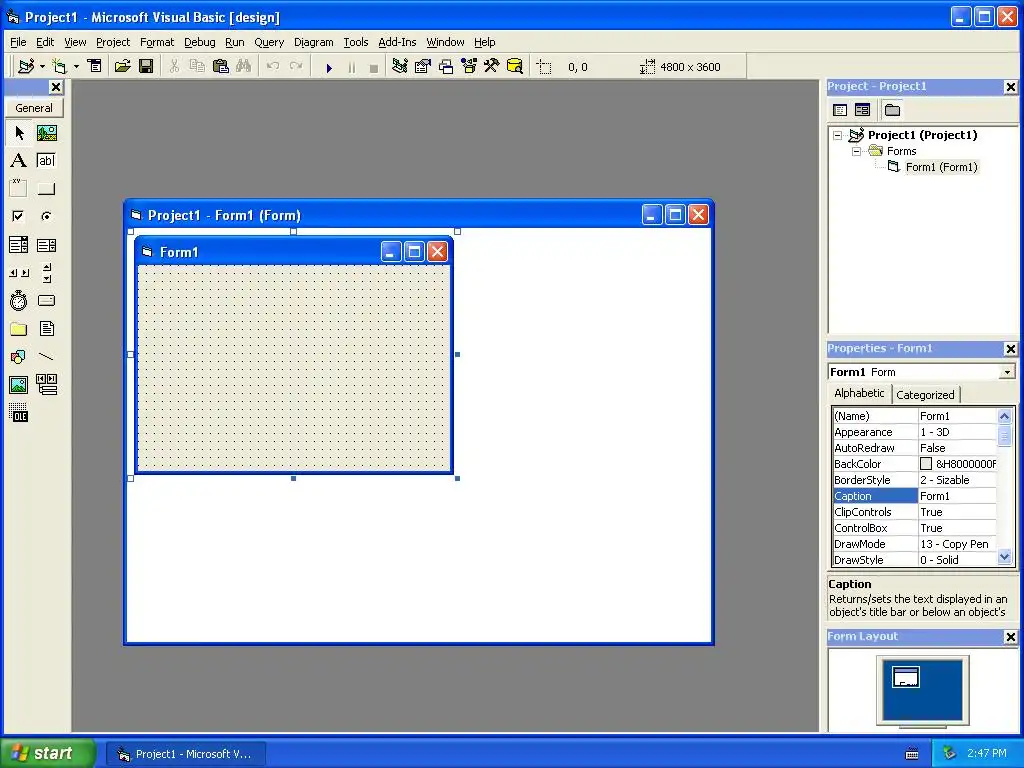The height and width of the screenshot is (768, 1024).
Task: Click the Toolbox hammer-and-wrench icon
Action: click(492, 66)
